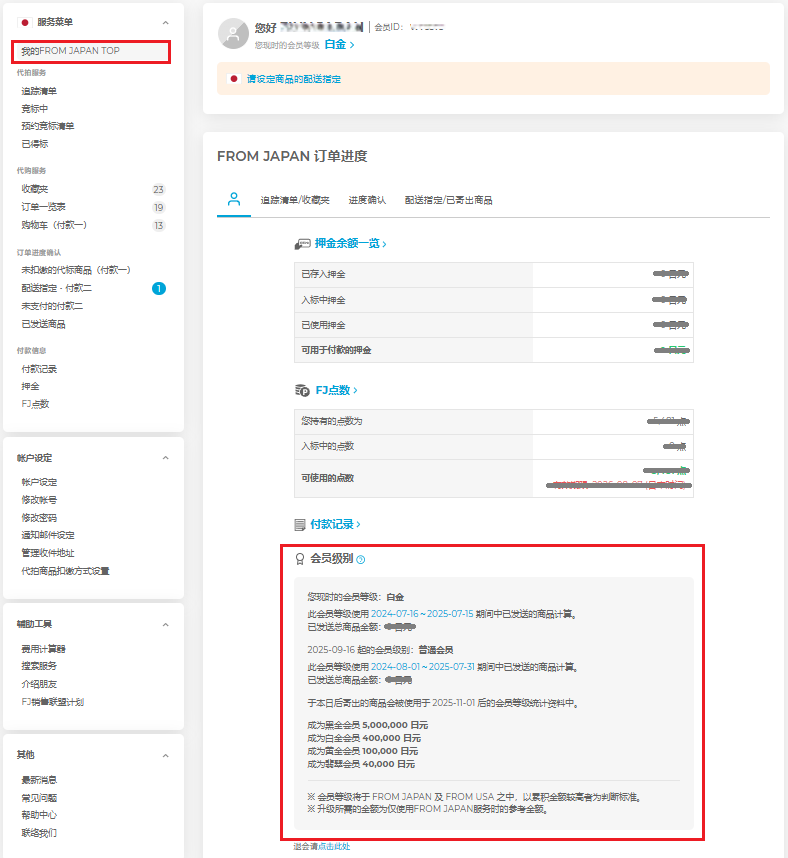Click the points icon beside FJ点数

point(303,390)
